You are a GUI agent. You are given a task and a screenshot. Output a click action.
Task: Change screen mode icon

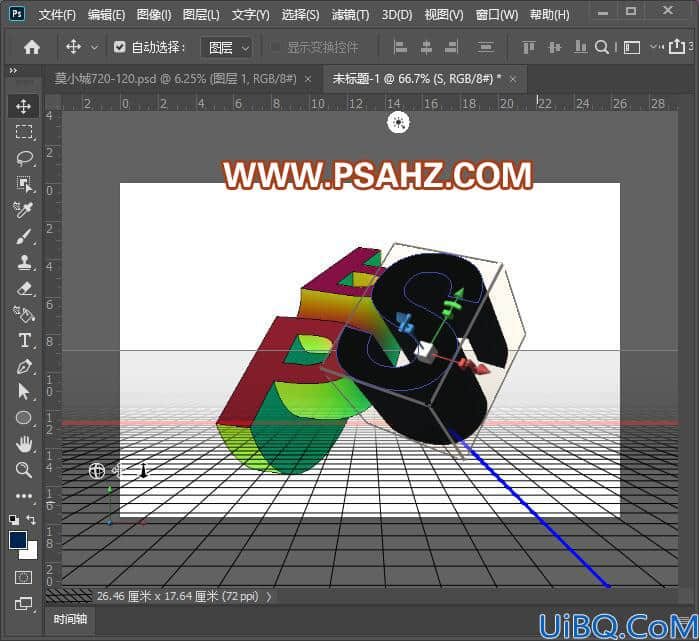[24, 604]
